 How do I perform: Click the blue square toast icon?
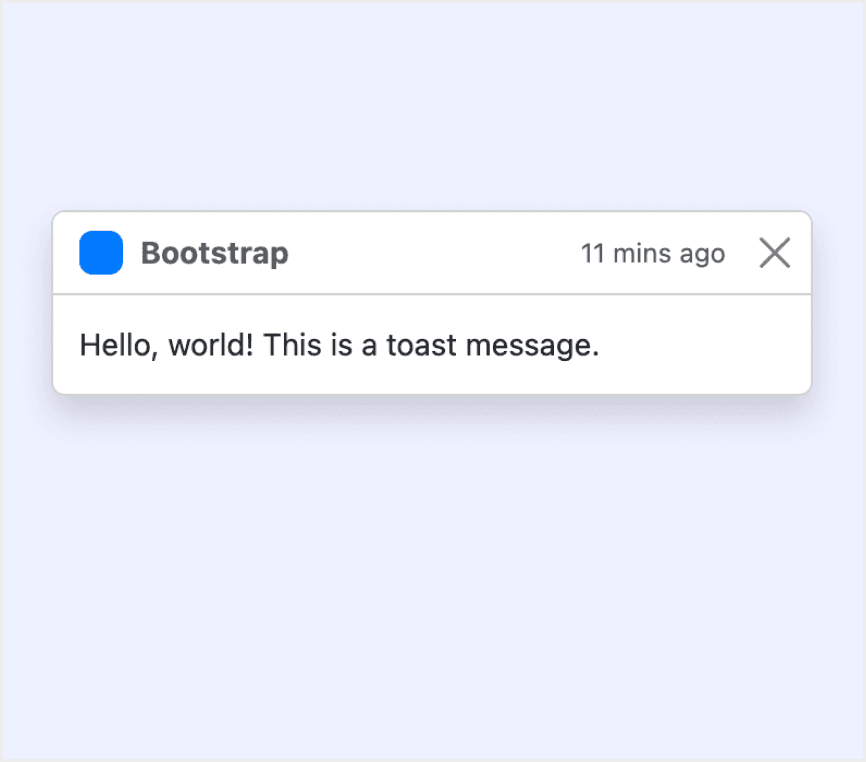pos(101,253)
